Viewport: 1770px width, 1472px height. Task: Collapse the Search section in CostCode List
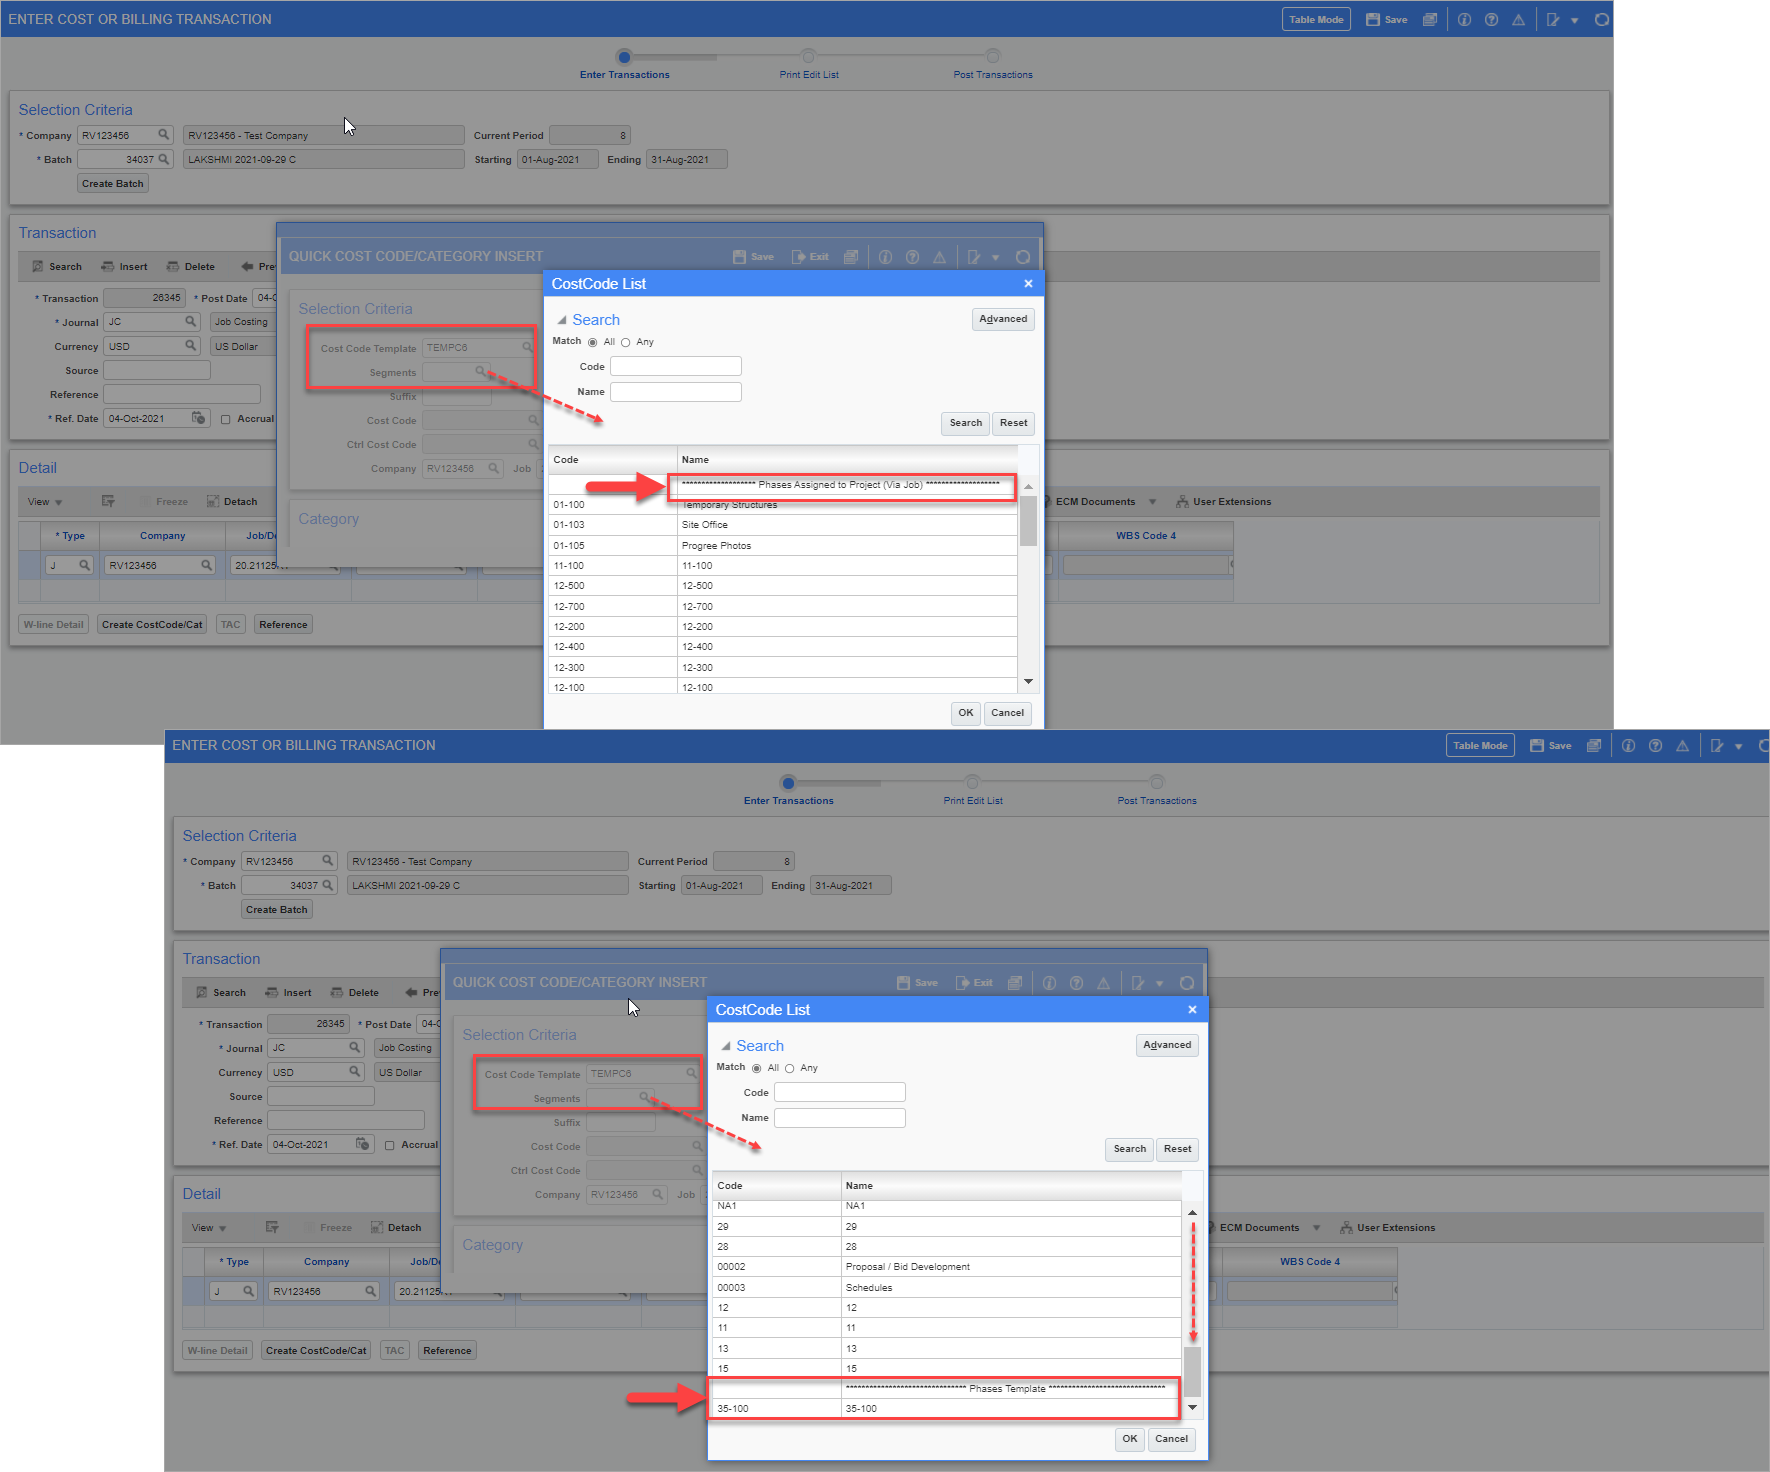tap(562, 319)
